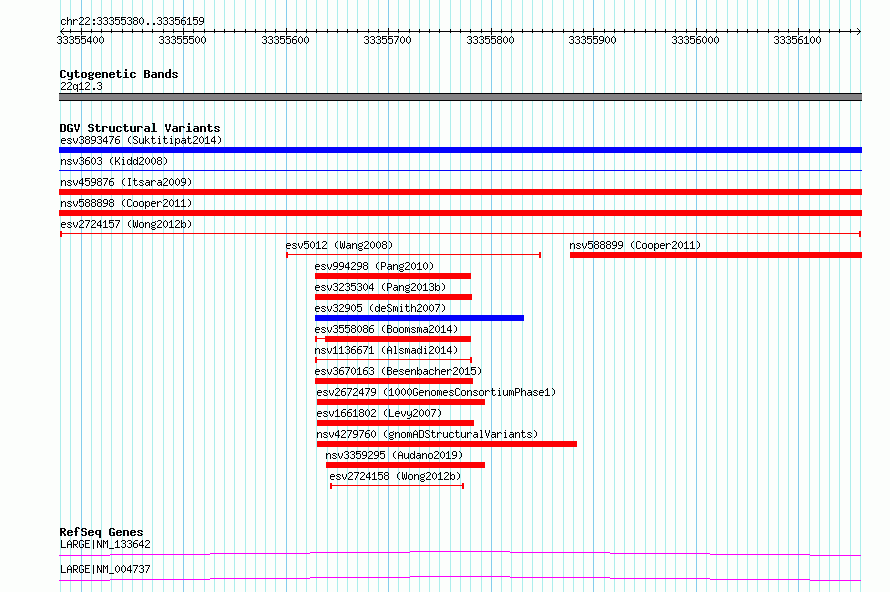Click the esv1661802 (Levy2007) label

(379, 413)
